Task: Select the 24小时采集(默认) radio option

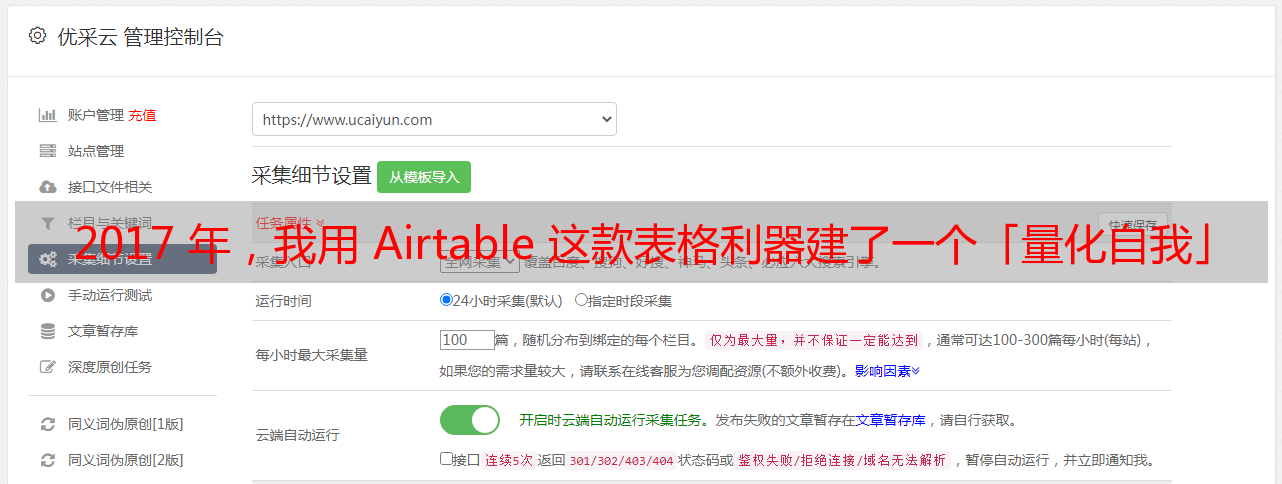Action: (x=446, y=300)
